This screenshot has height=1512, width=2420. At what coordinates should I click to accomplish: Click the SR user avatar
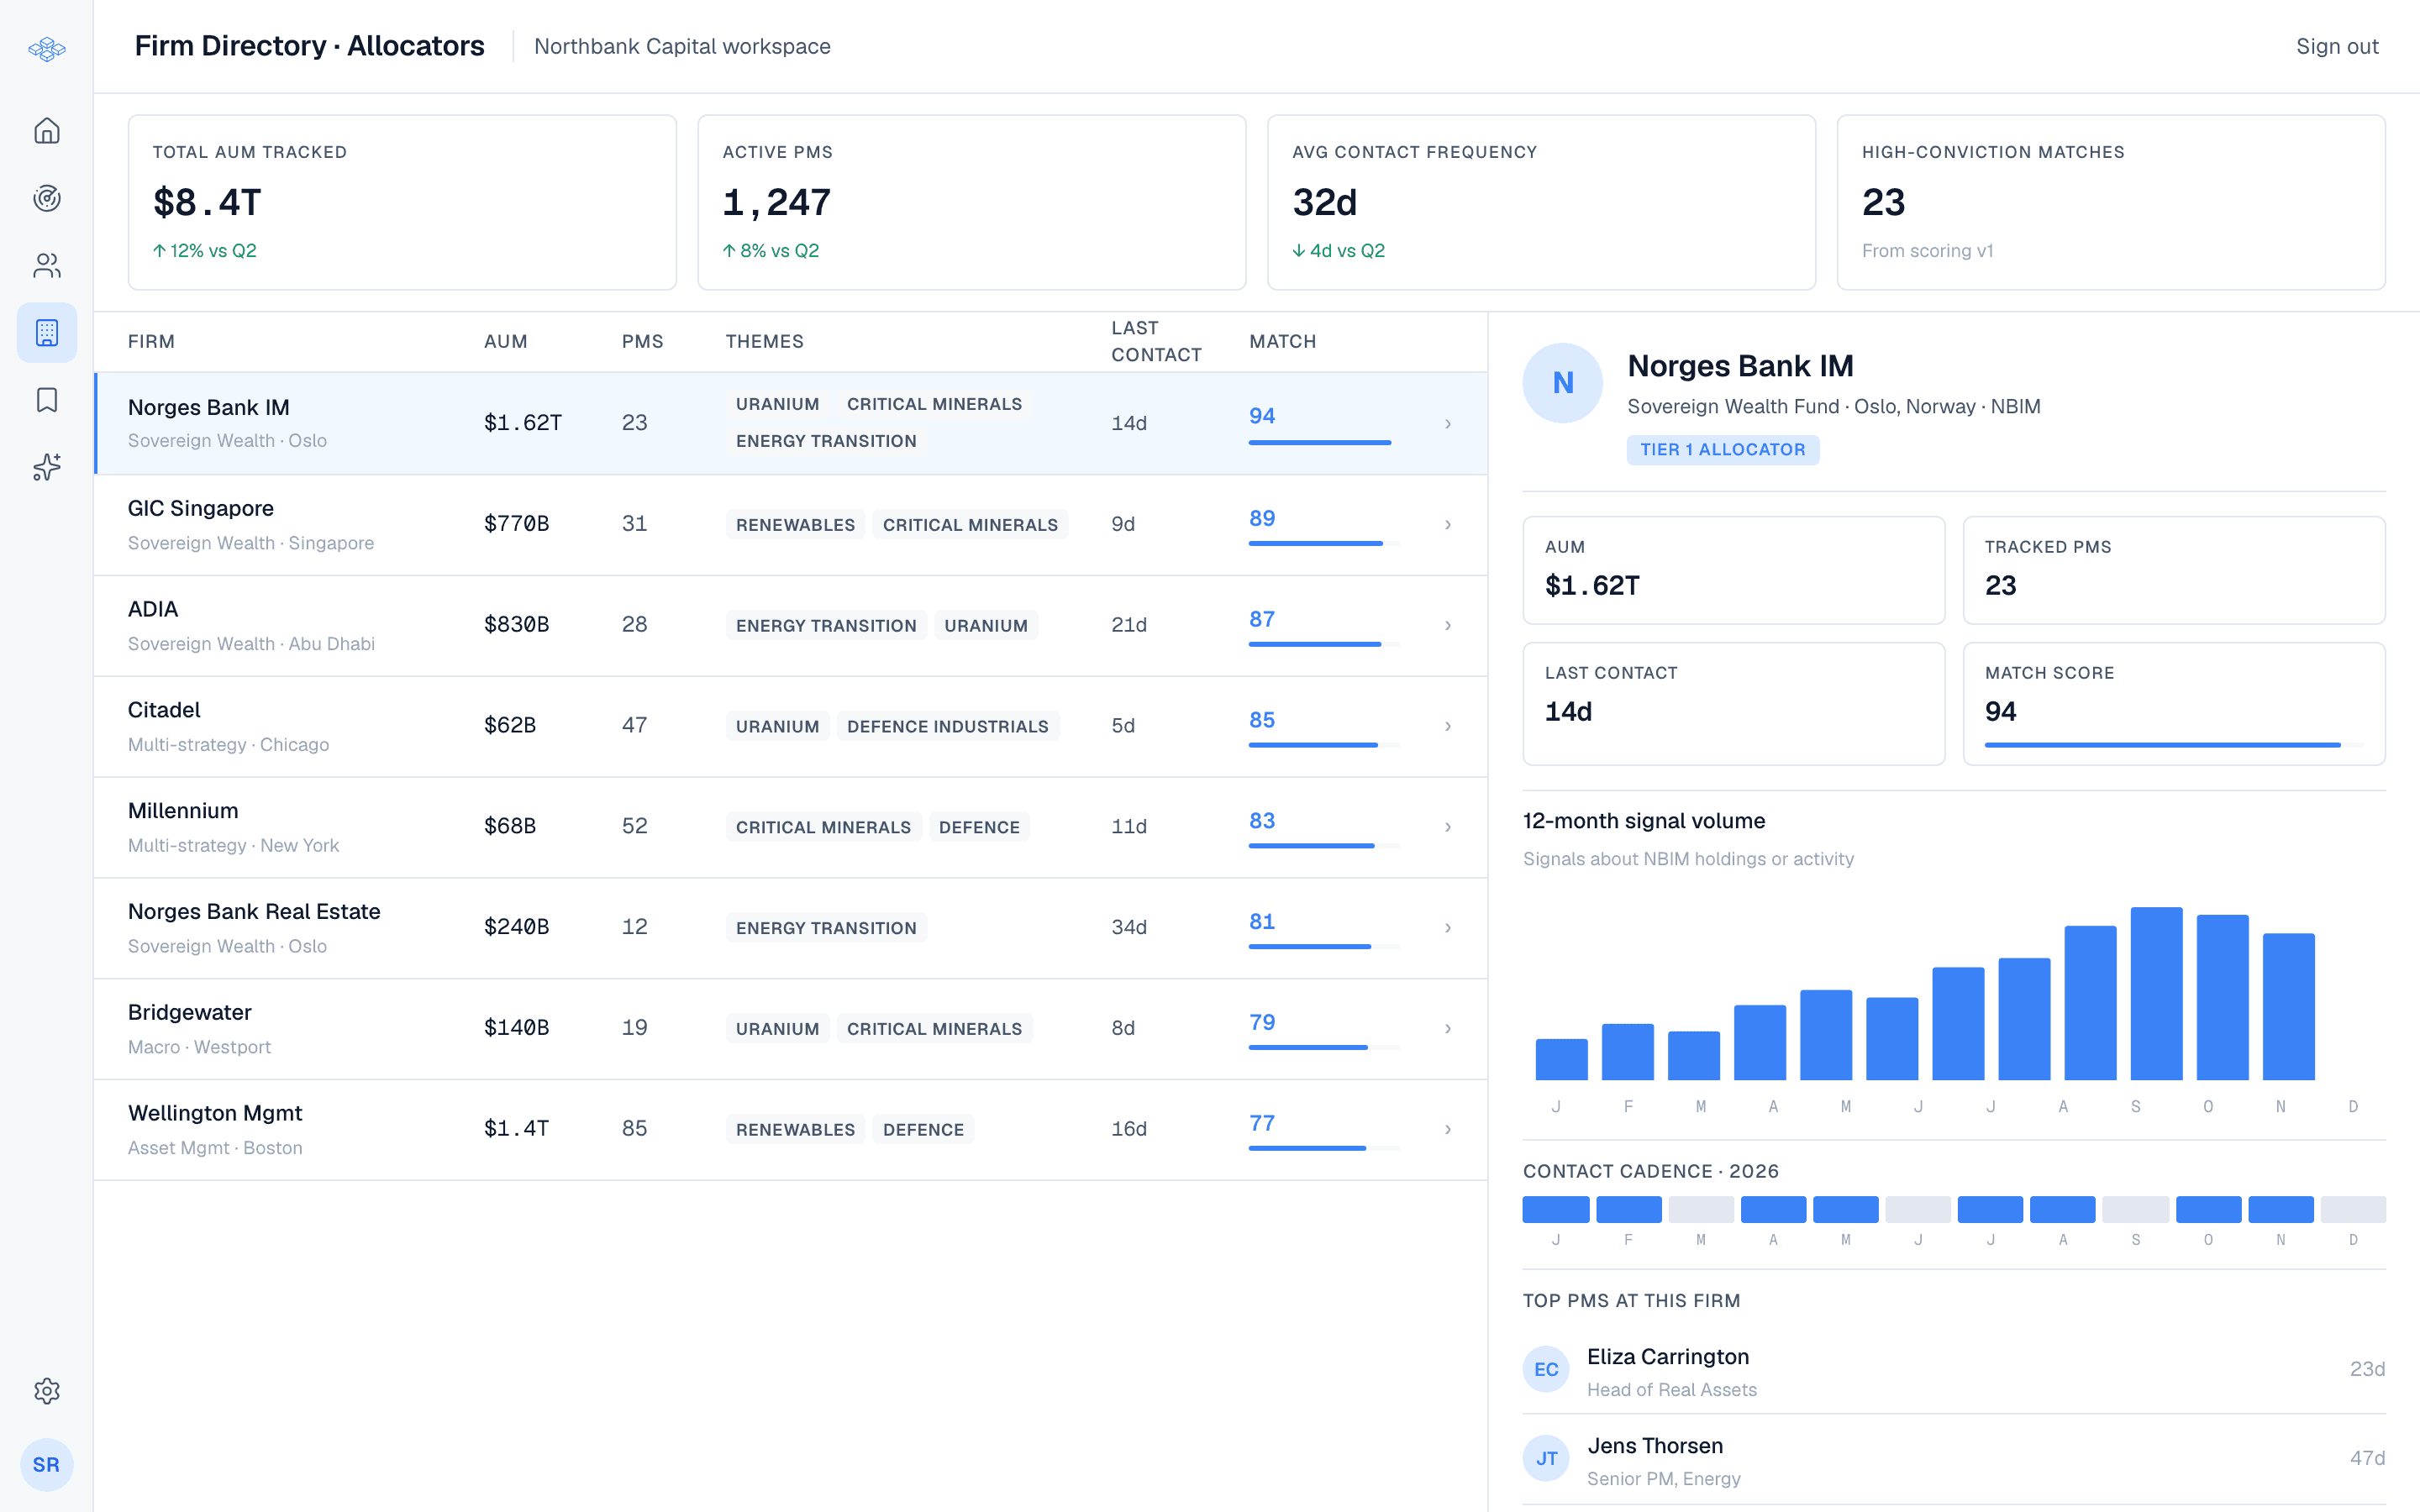(47, 1465)
